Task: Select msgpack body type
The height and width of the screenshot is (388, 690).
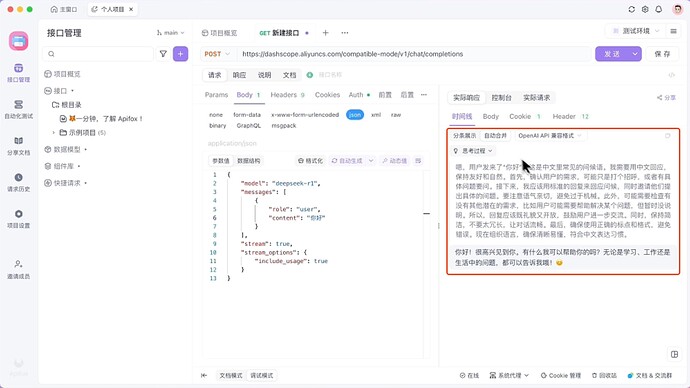Action: (x=284, y=125)
